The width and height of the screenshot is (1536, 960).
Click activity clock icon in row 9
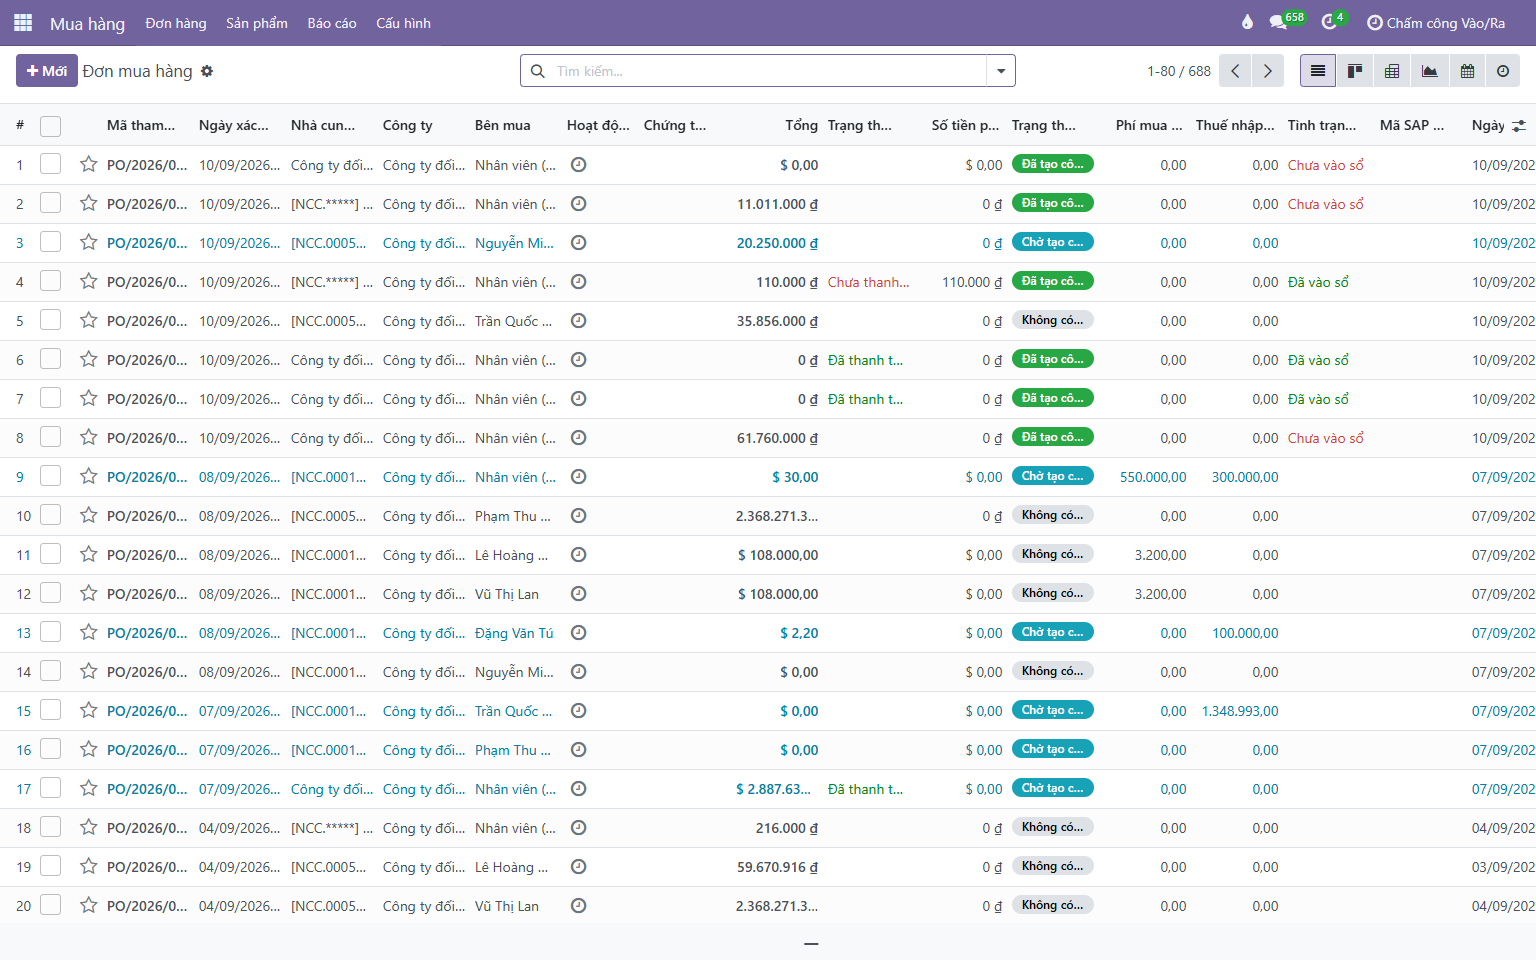pos(578,477)
